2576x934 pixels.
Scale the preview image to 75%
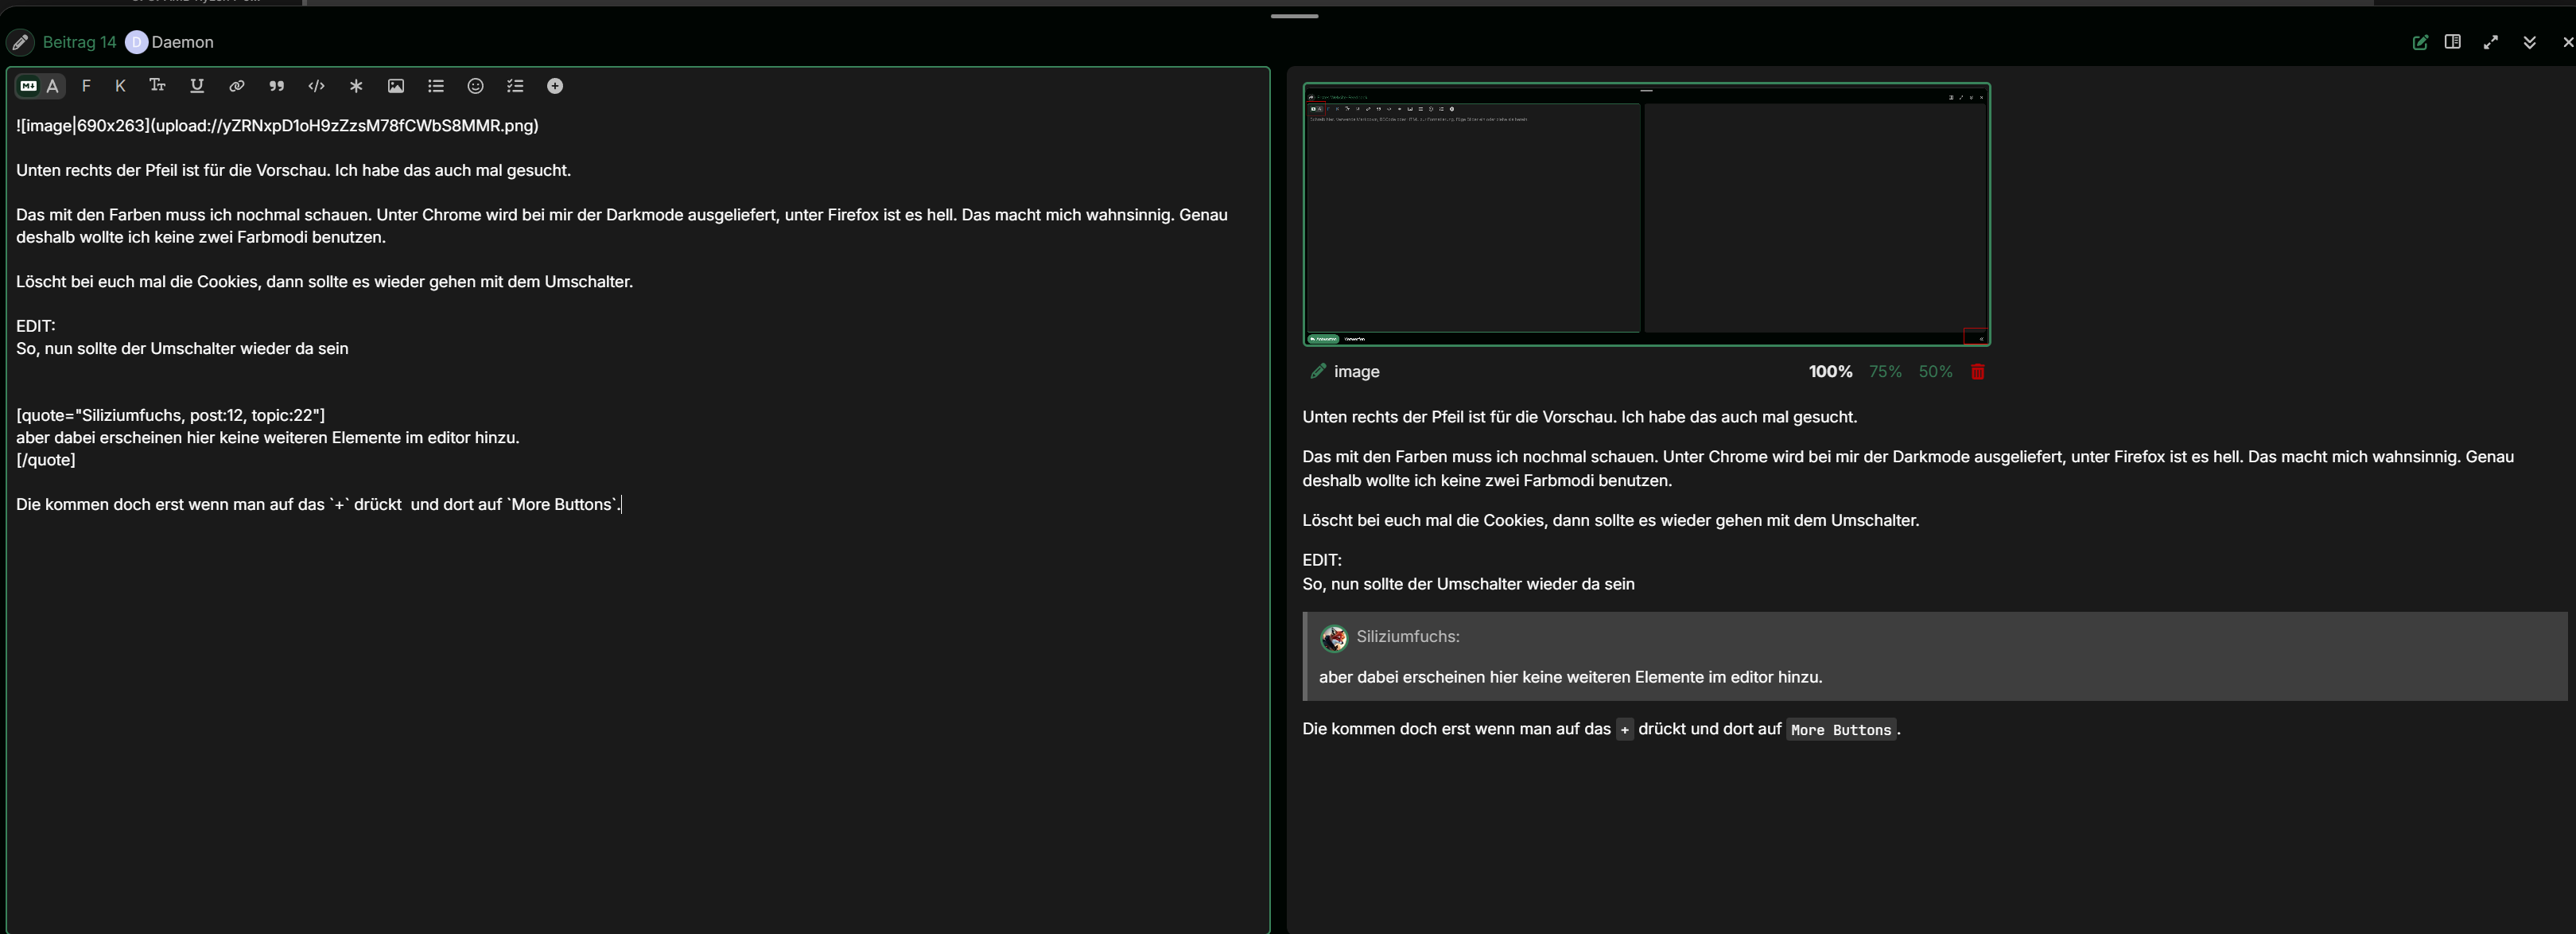(x=1885, y=372)
